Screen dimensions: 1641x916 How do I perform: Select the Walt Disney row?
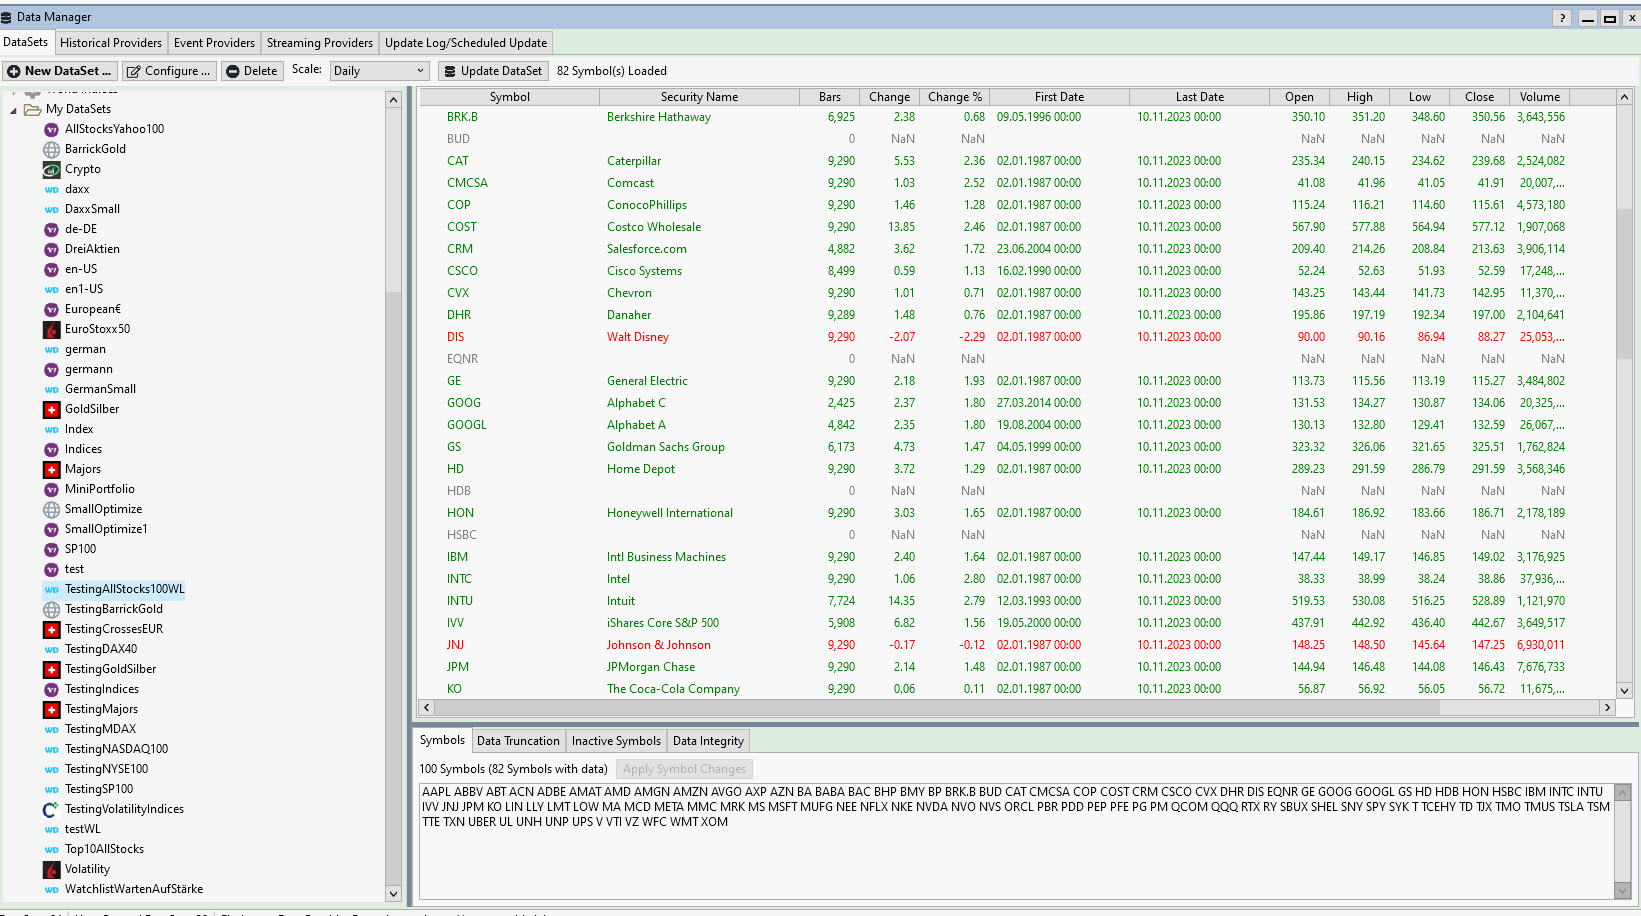click(637, 337)
